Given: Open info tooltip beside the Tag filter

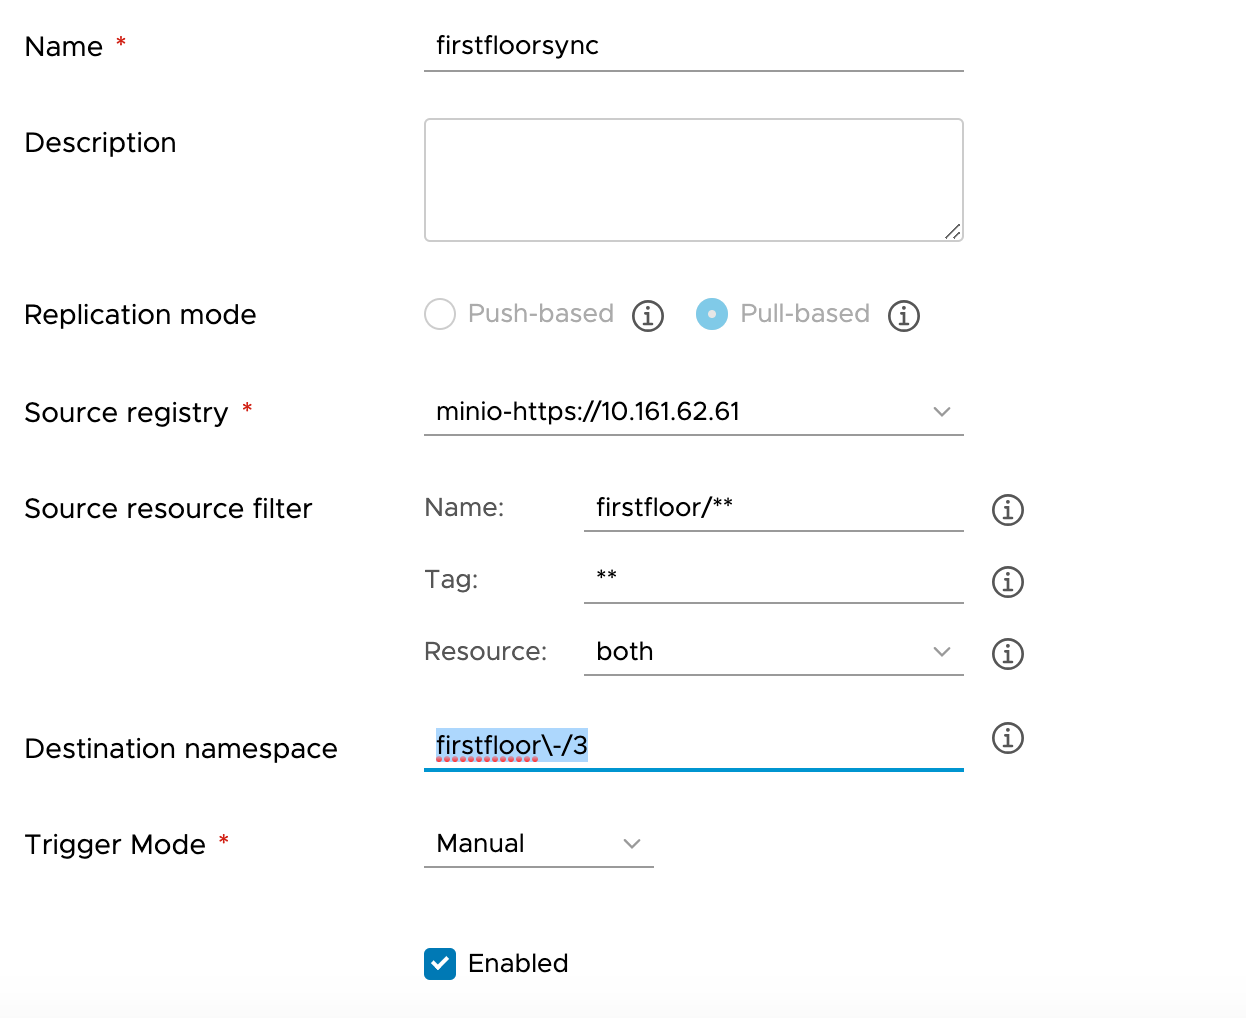Looking at the screenshot, I should pyautogui.click(x=1007, y=582).
